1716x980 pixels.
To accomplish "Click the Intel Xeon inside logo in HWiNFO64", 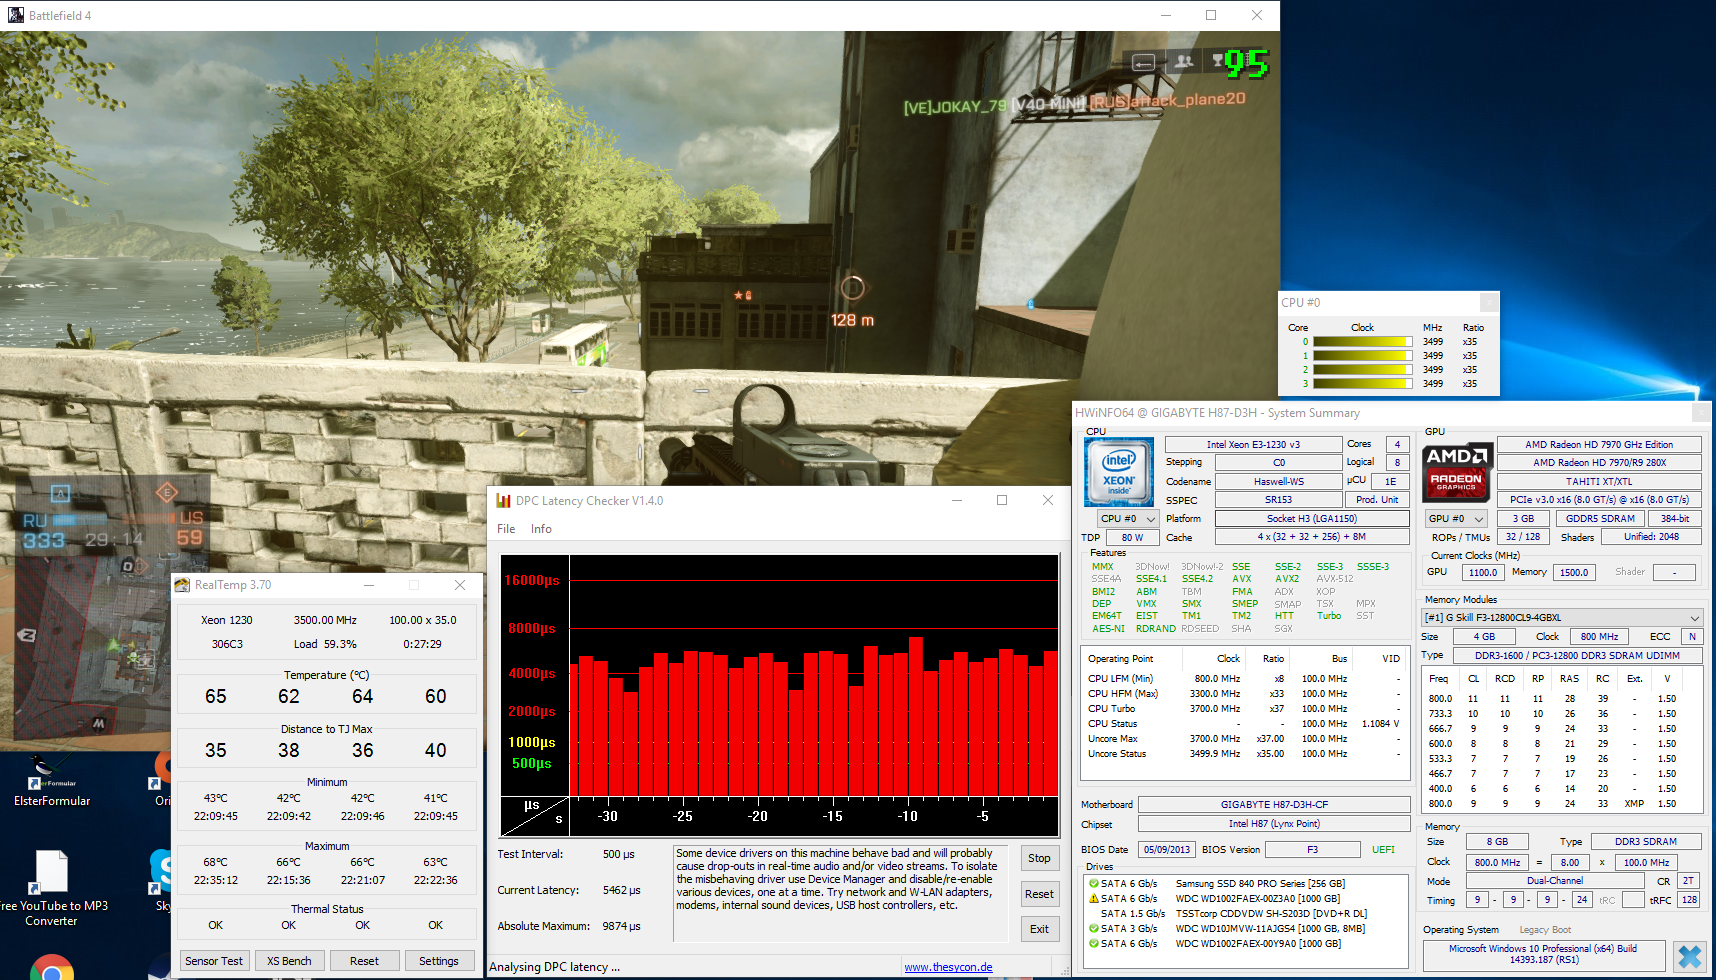I will 1119,472.
